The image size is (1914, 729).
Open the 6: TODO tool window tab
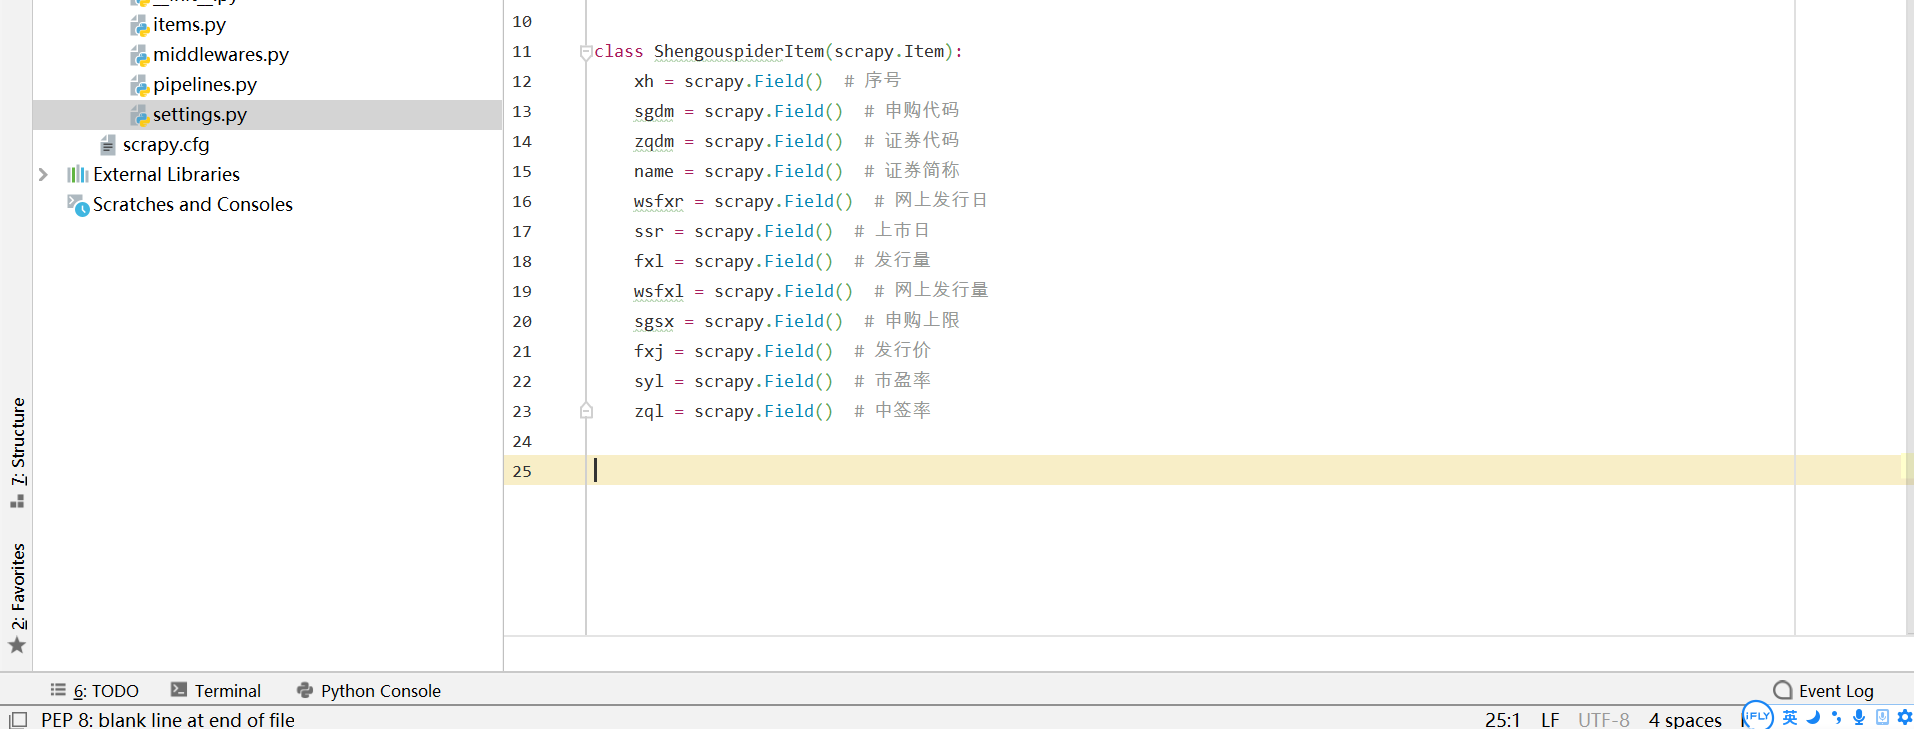coord(95,690)
